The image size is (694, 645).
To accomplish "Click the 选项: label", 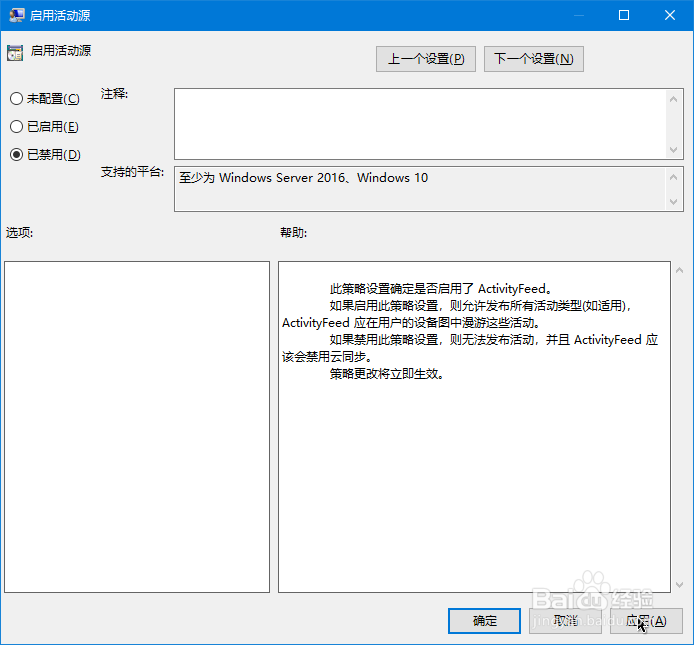I will (19, 232).
